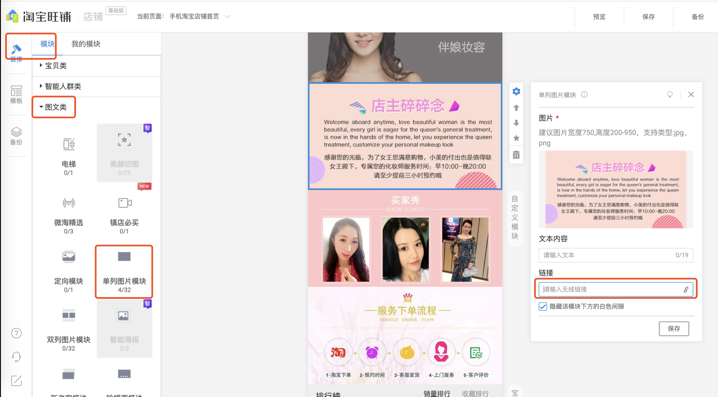This screenshot has width=718, height=397.
Task: Move module up with the arrow icon
Action: 516,108
